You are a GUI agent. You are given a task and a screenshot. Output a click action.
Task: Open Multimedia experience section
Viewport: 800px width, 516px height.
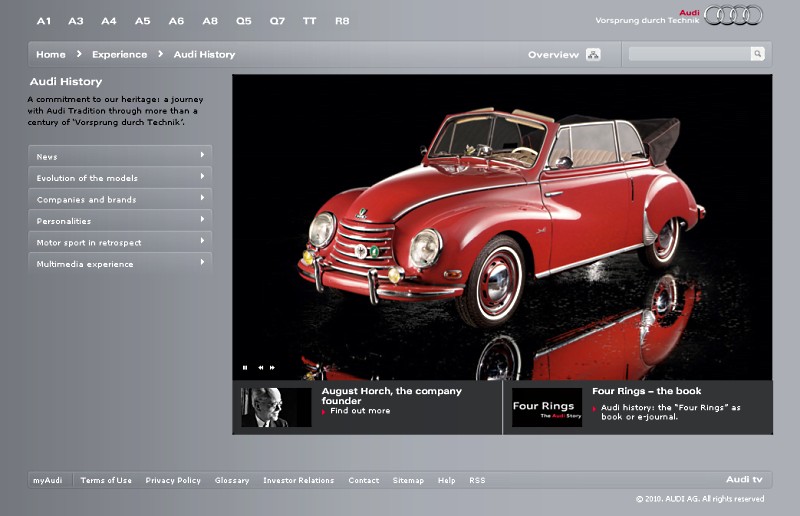(x=120, y=263)
